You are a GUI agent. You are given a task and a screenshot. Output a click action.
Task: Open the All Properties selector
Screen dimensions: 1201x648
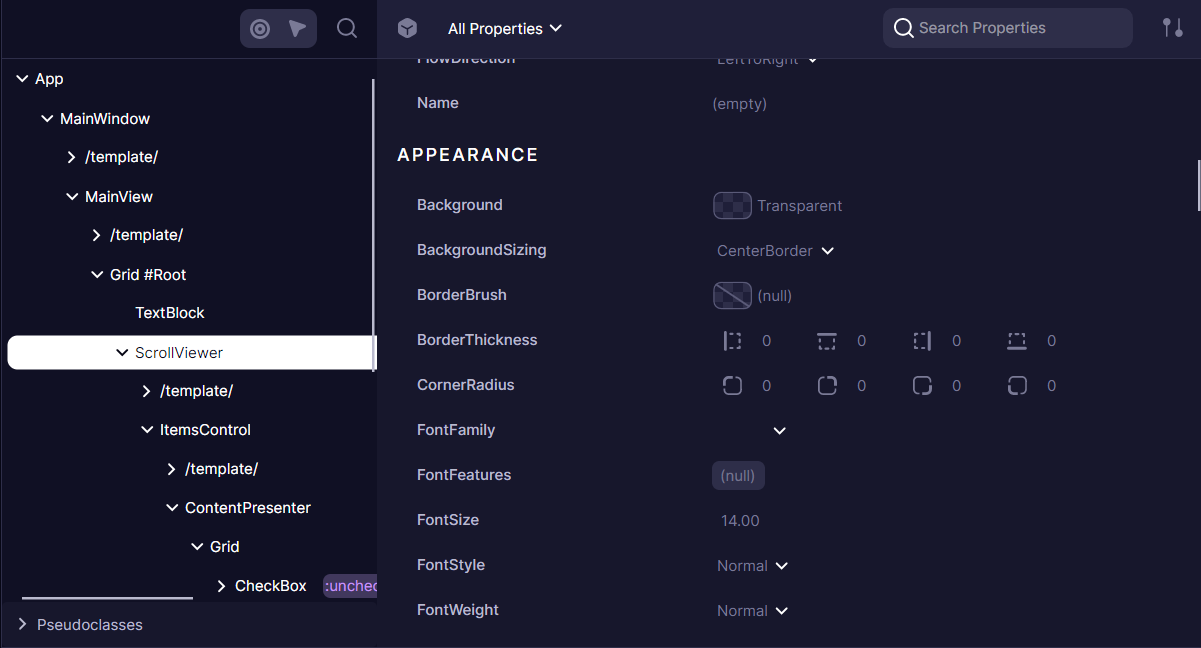(505, 28)
